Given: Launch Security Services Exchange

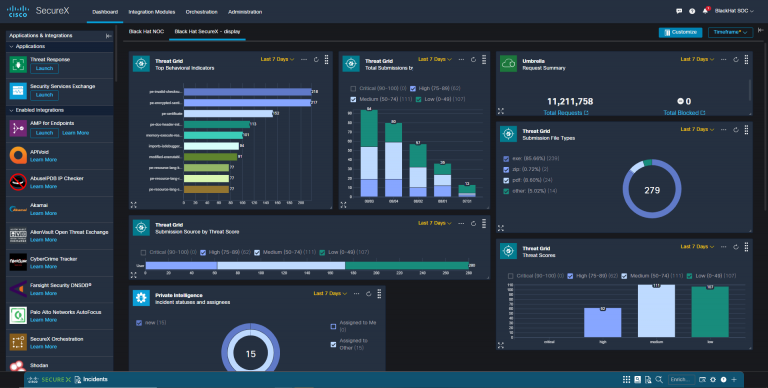Looking at the screenshot, I should click(x=44, y=95).
